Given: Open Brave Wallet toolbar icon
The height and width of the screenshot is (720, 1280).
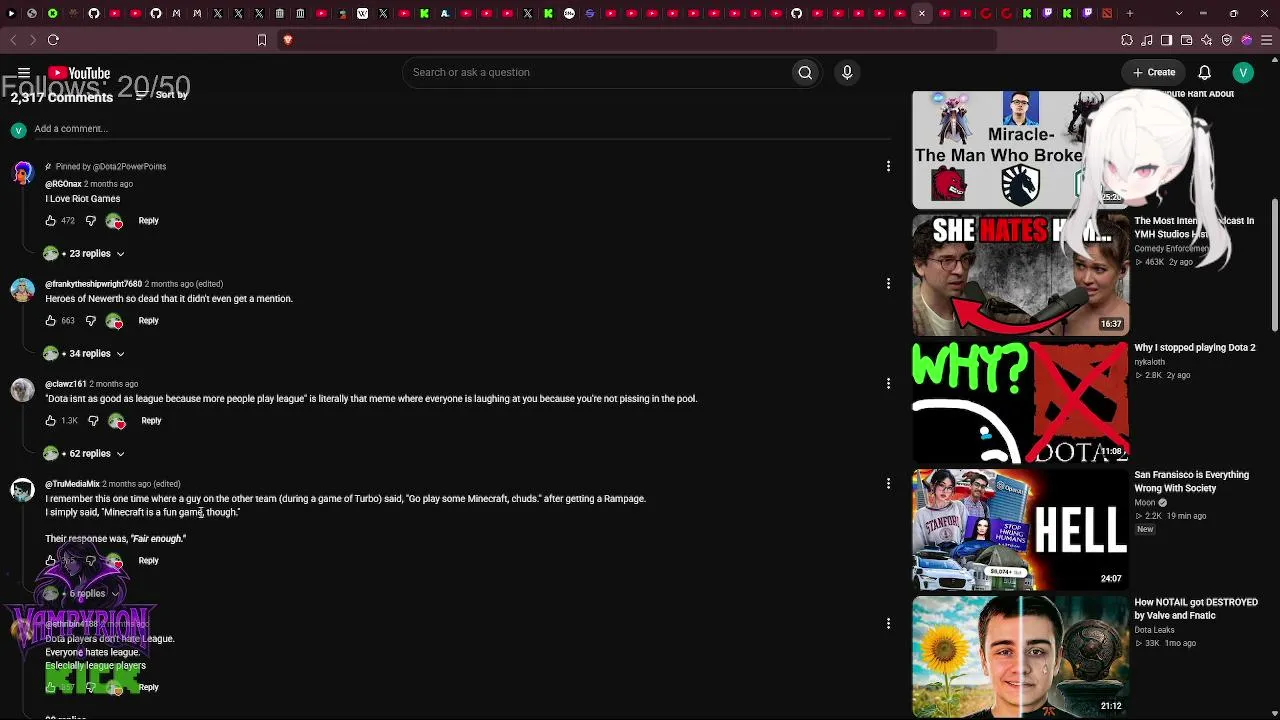Looking at the screenshot, I should (x=1187, y=40).
